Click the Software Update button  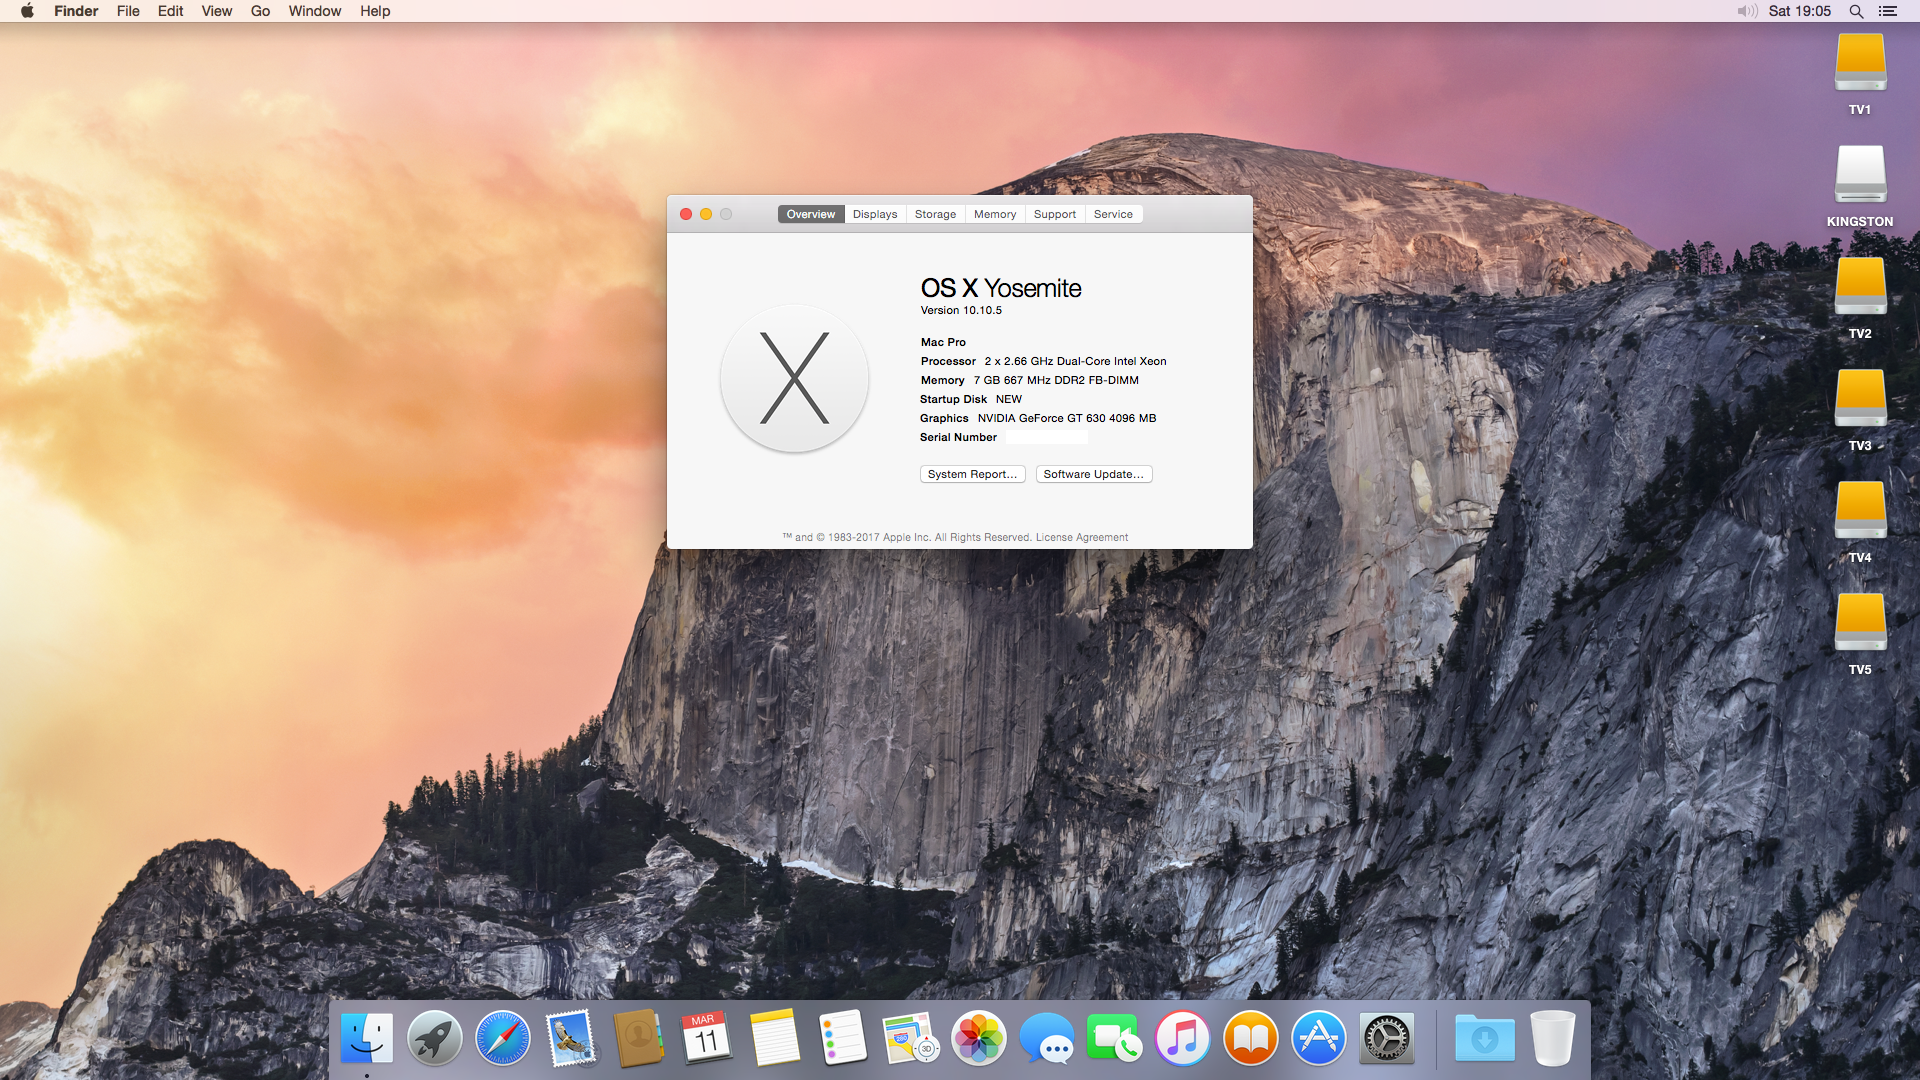tap(1093, 474)
